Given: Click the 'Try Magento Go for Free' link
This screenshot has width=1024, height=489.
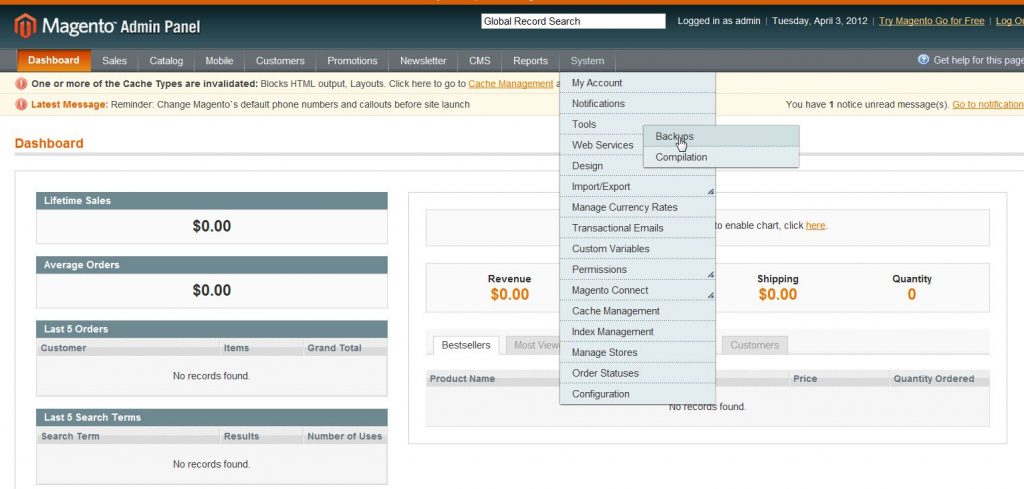Looking at the screenshot, I should 931,21.
